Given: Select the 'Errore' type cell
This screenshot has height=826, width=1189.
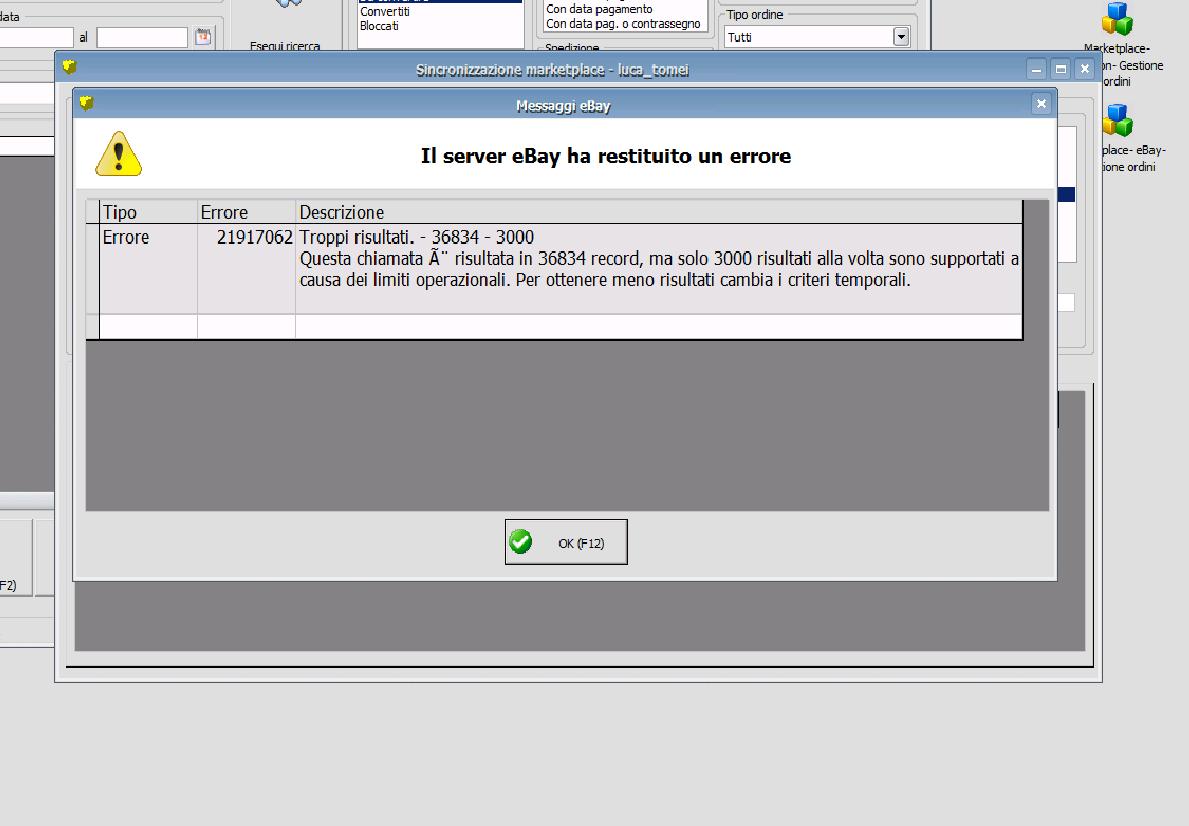Looking at the screenshot, I should [x=149, y=269].
